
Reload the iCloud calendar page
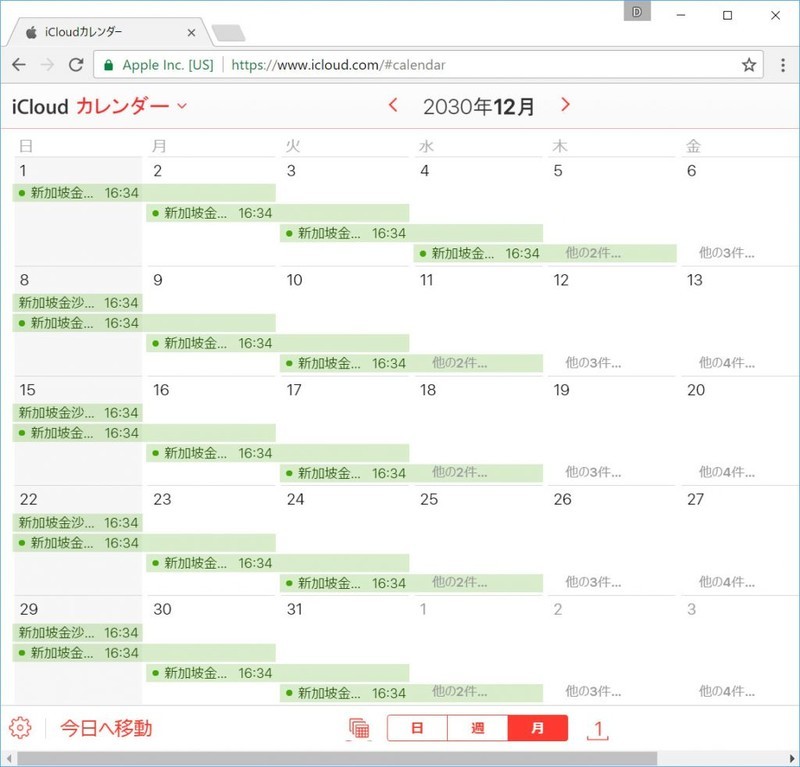[x=76, y=65]
